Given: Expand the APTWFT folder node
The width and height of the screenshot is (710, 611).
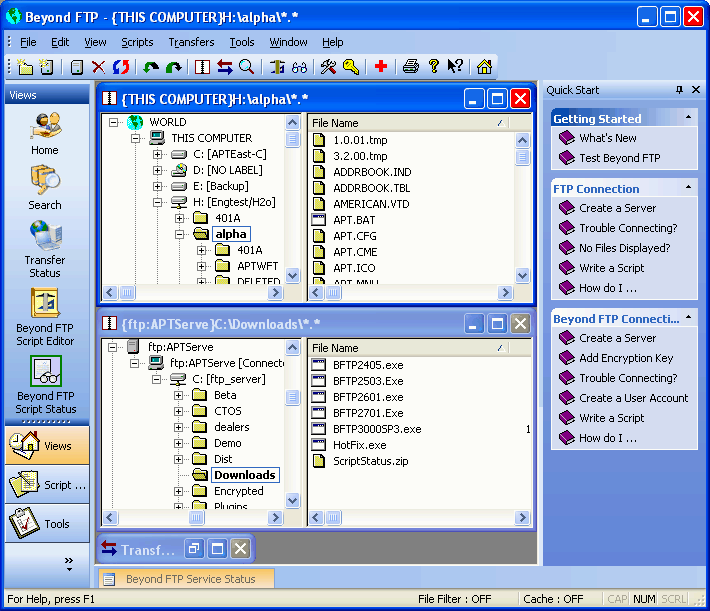Looking at the screenshot, I should 201,266.
